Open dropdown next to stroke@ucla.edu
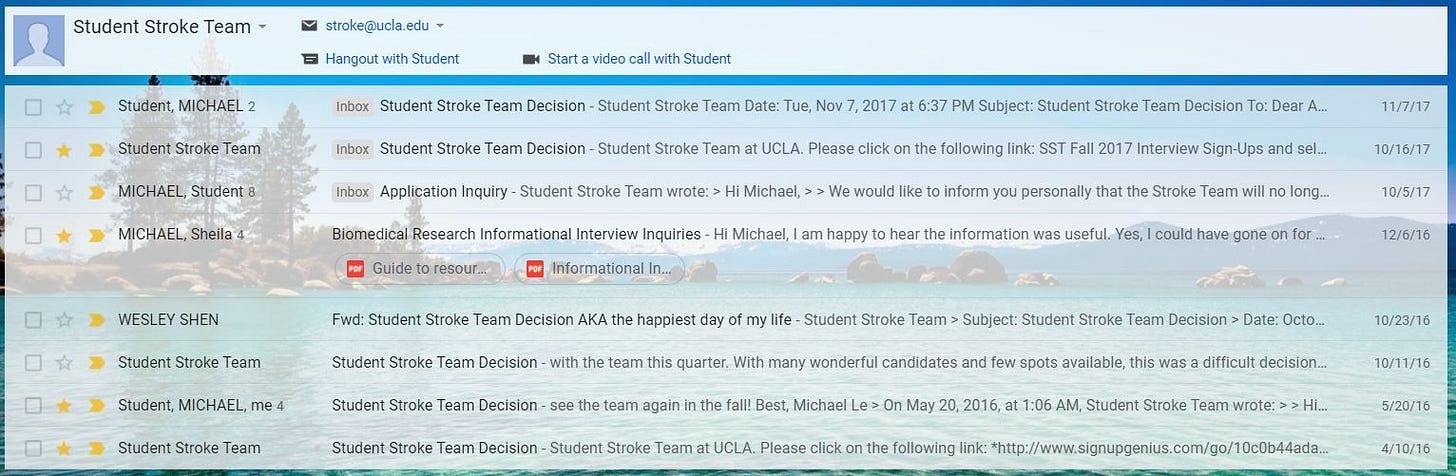Viewport: 1456px width, 476px height. pos(440,26)
